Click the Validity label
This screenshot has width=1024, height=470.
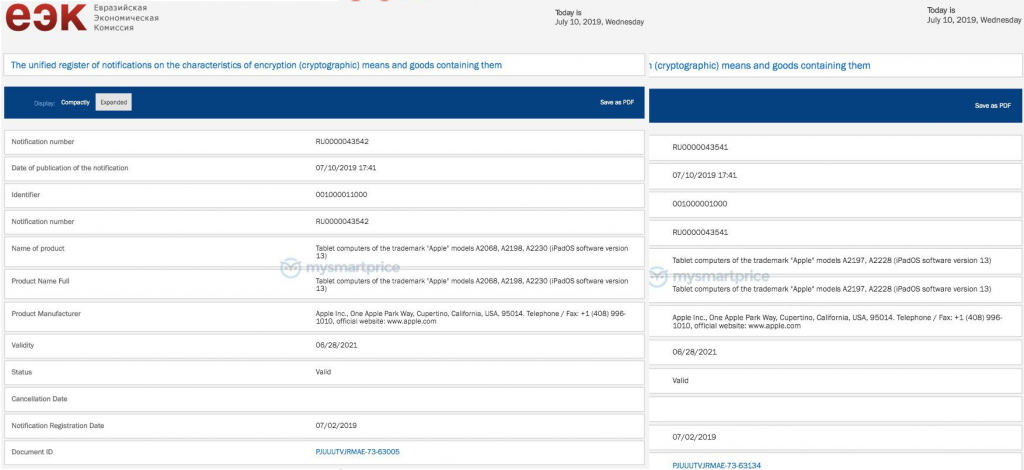coord(23,345)
